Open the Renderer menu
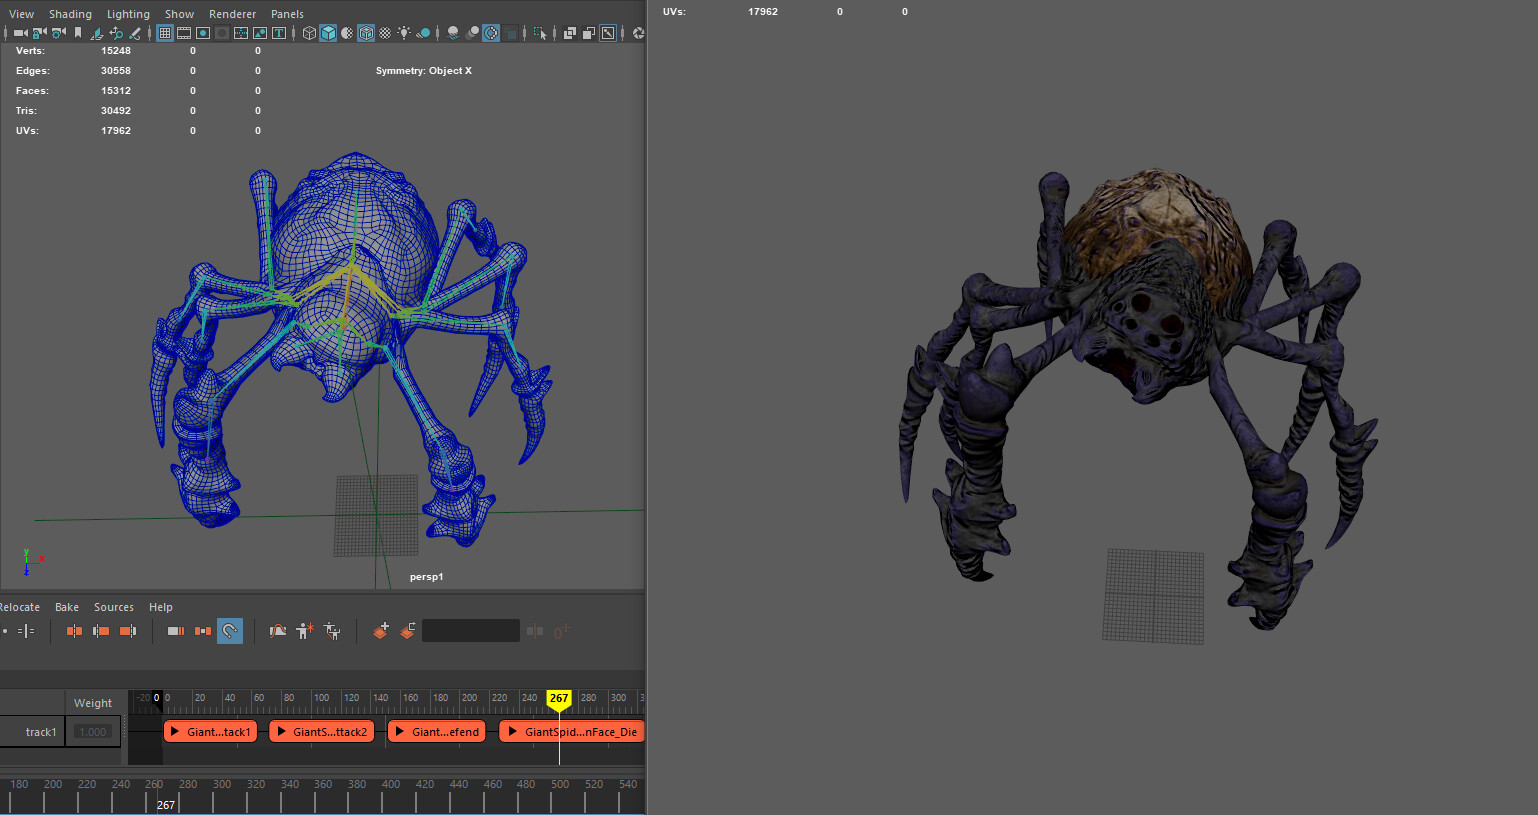The width and height of the screenshot is (1538, 815). click(x=232, y=14)
